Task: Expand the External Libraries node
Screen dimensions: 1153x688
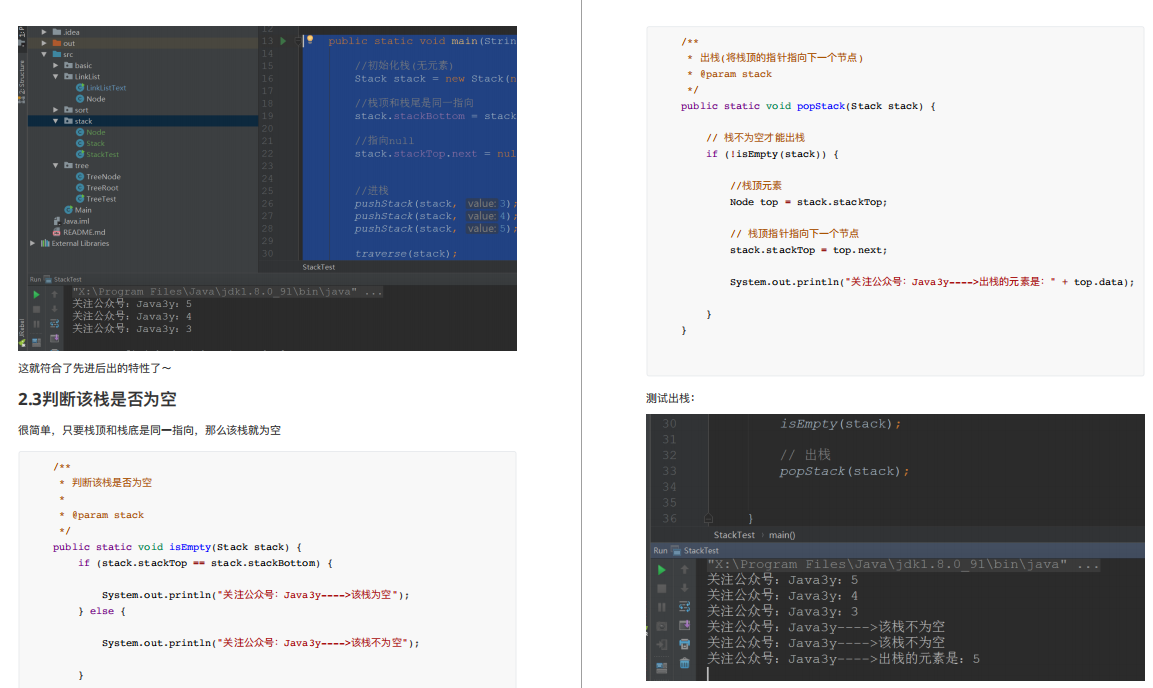Action: point(33,243)
